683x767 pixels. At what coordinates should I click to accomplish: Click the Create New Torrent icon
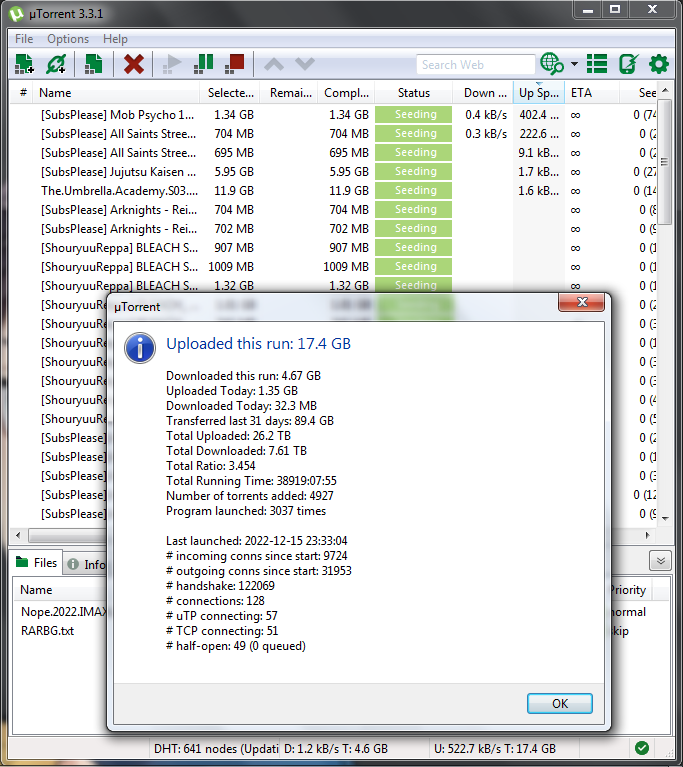(93, 64)
